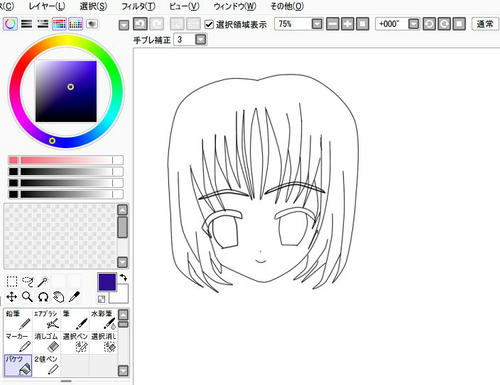Viewport: 500px width, 385px height.
Task: Expand the rotation angle +000° dropdown
Action: 413,24
